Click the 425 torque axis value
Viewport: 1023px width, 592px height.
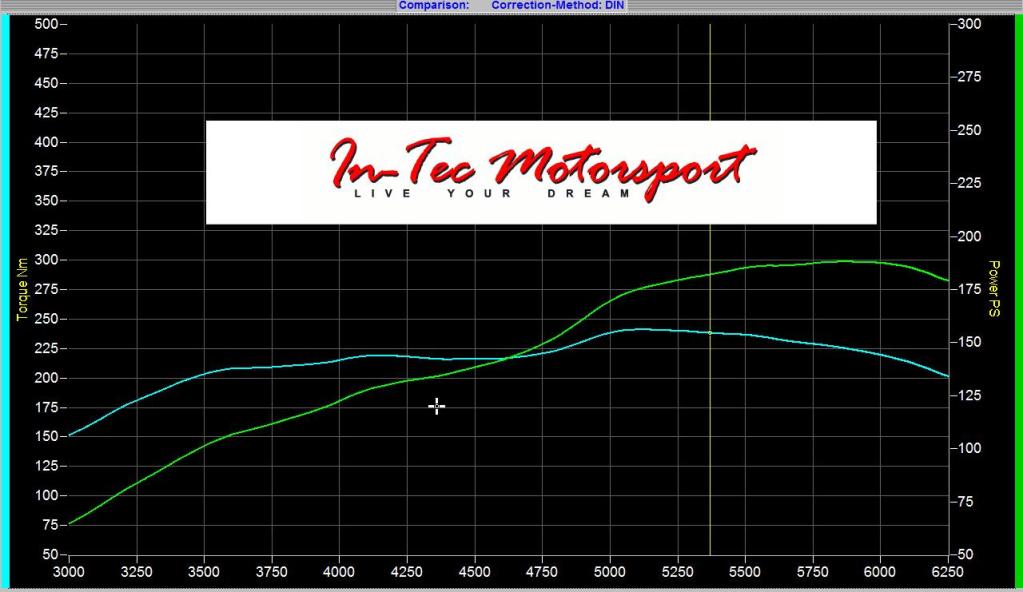(x=46, y=112)
